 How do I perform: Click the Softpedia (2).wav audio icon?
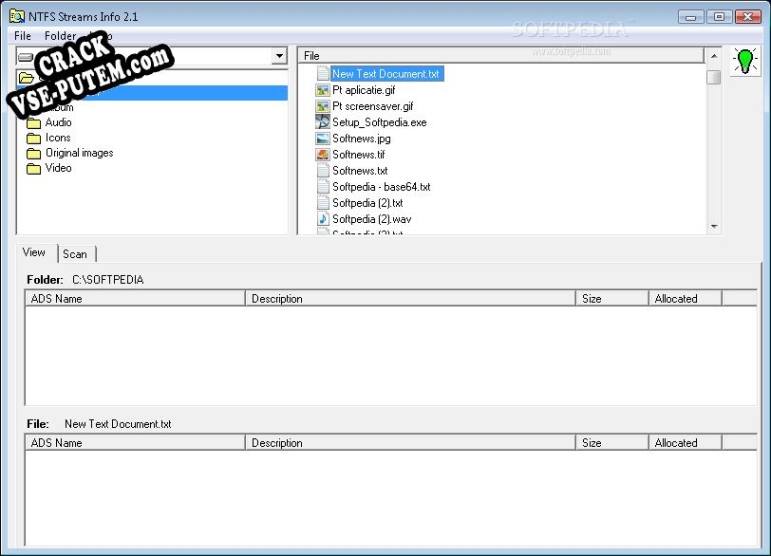click(x=323, y=219)
